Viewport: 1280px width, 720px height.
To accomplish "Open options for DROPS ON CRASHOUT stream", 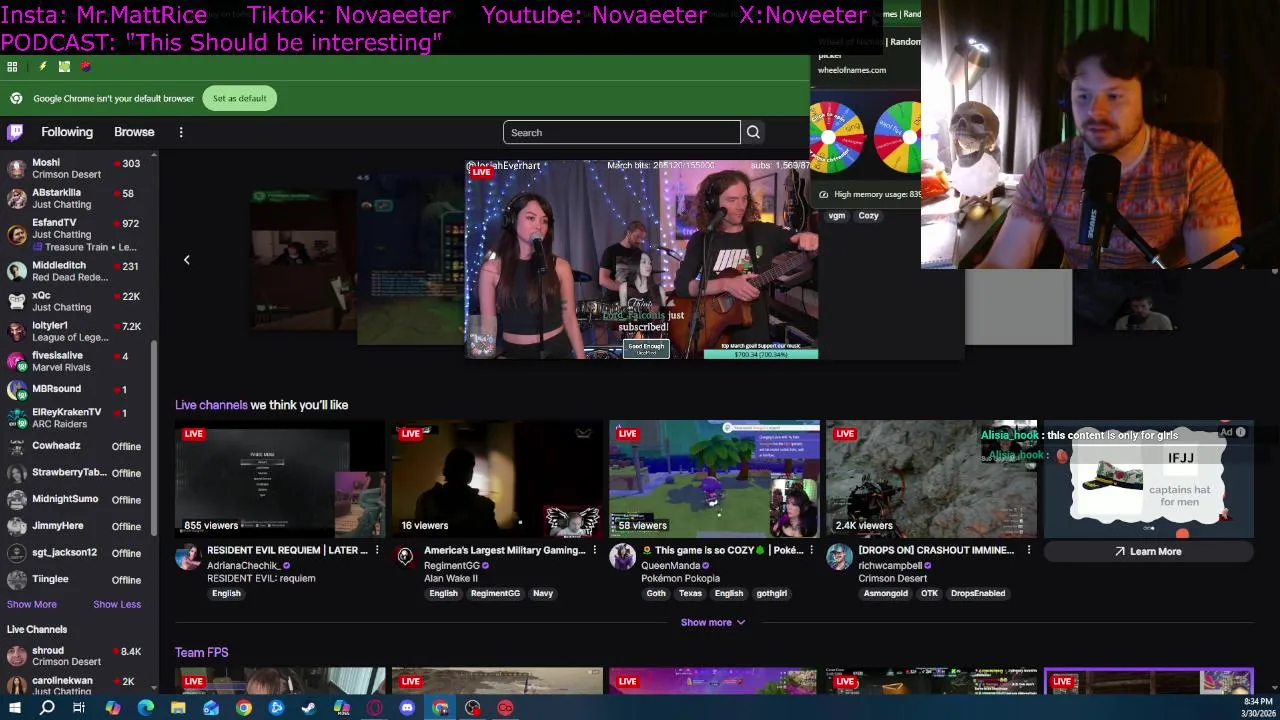I will coord(1028,550).
